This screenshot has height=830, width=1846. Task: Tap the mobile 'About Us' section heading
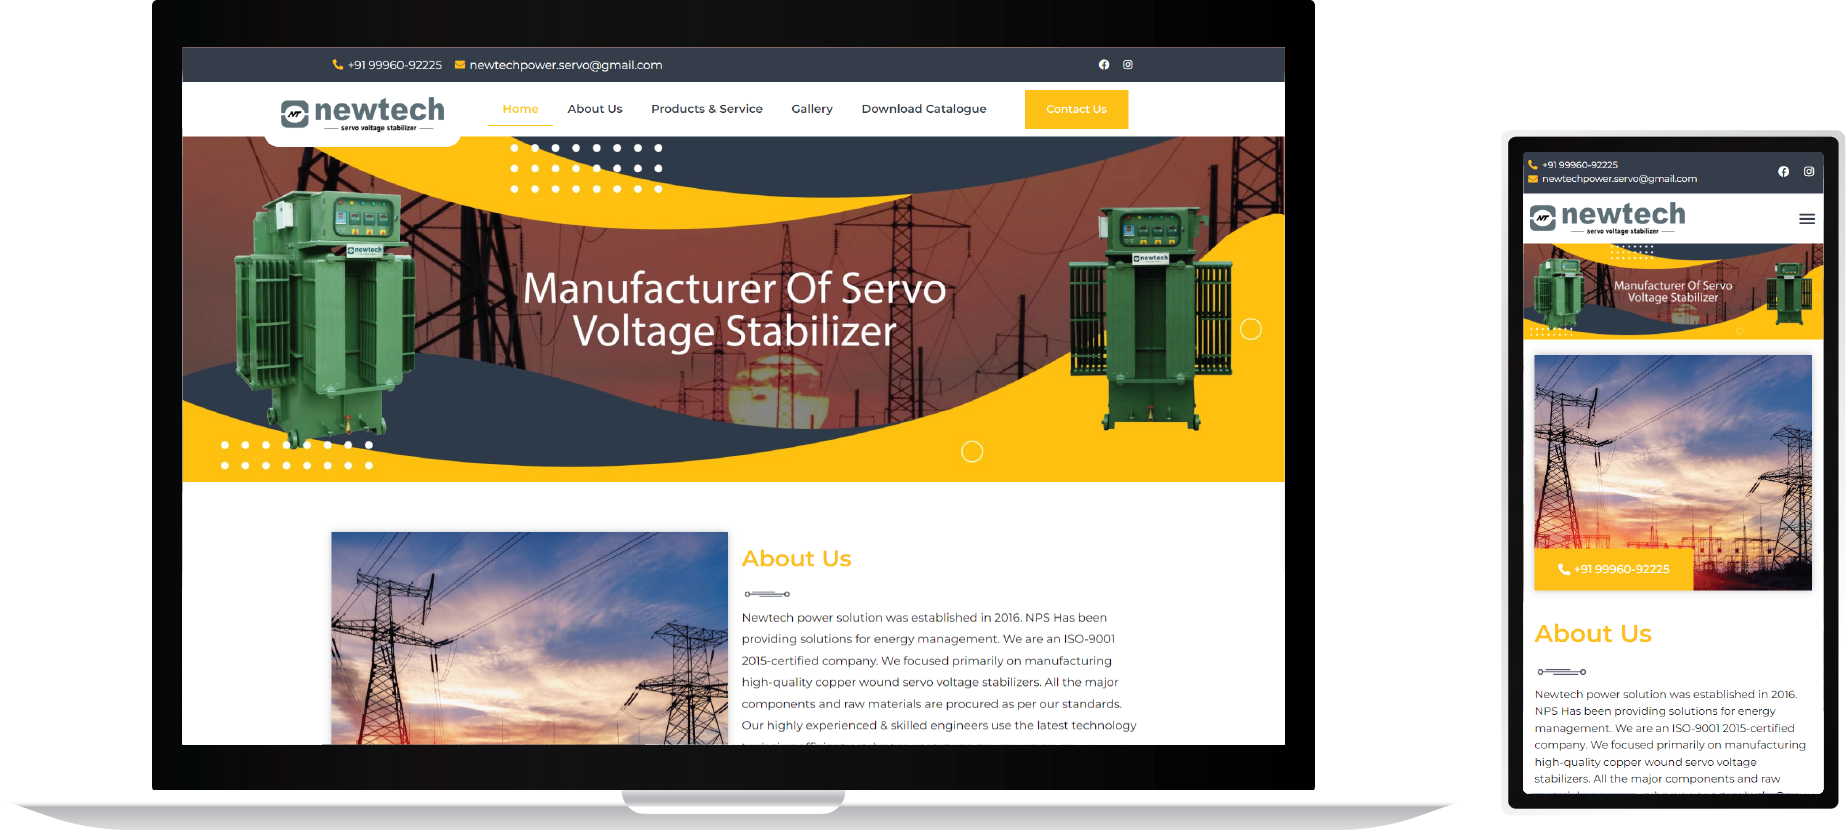pyautogui.click(x=1593, y=634)
